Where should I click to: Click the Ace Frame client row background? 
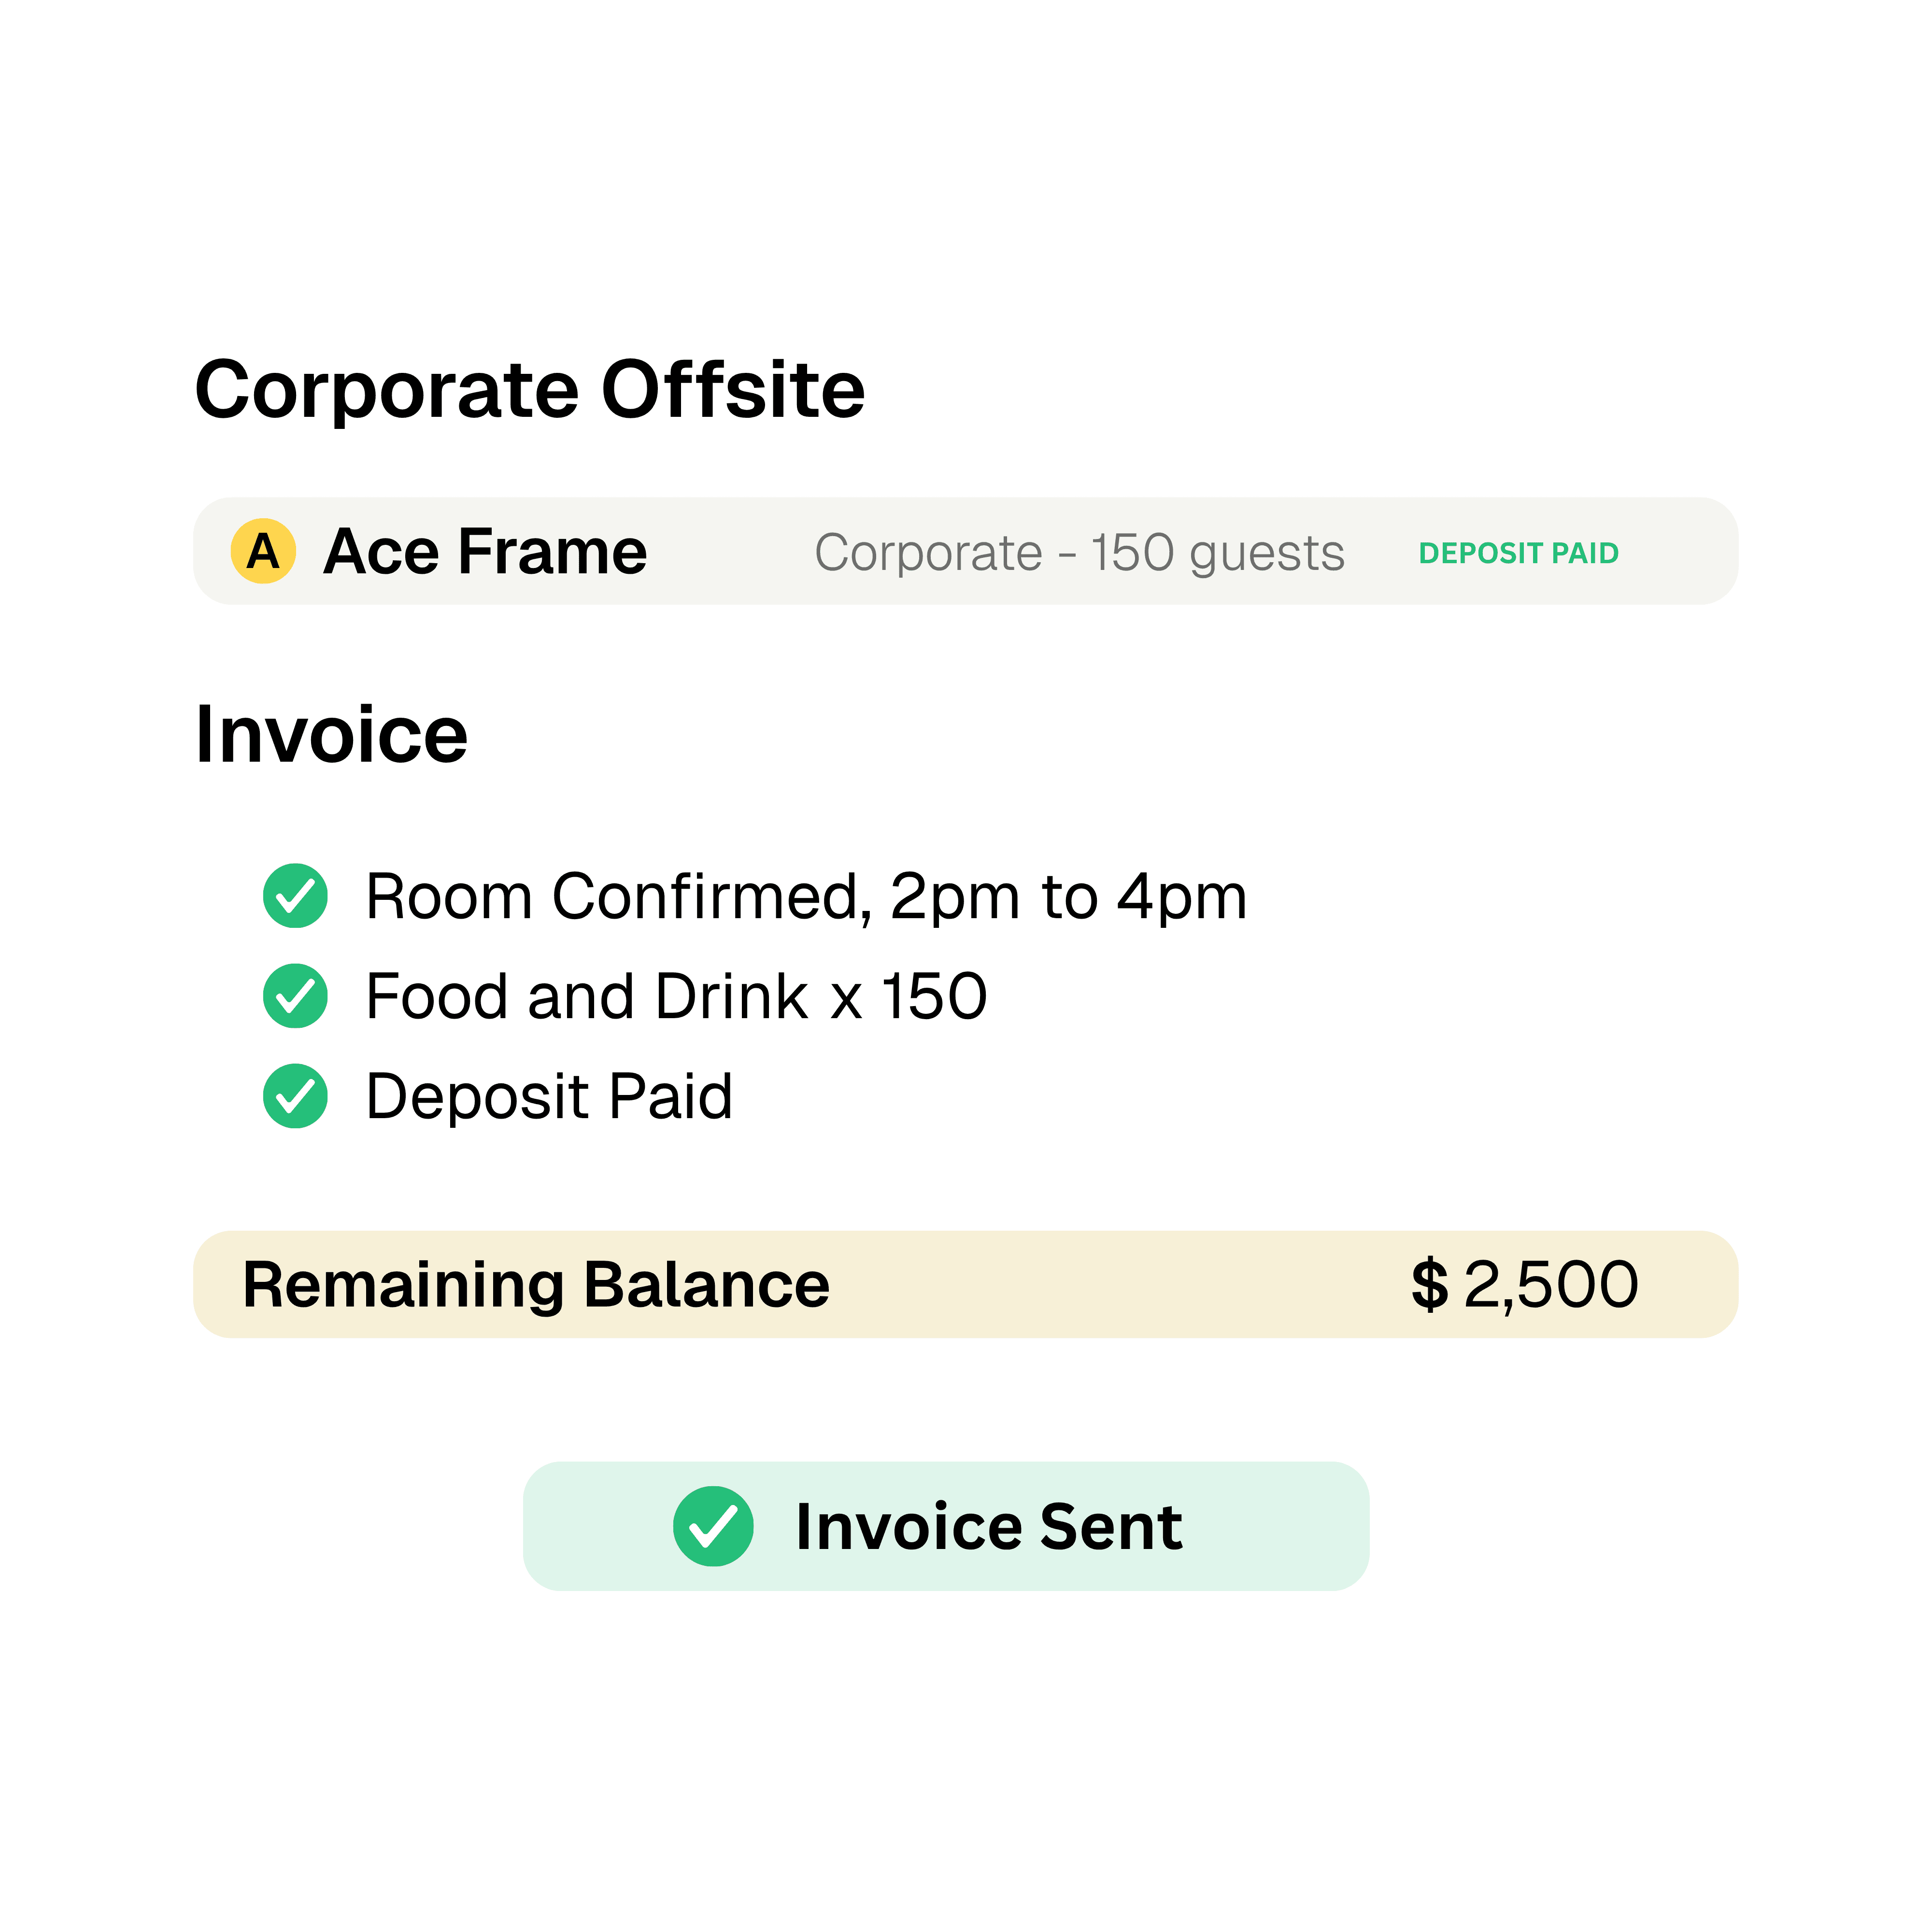coord(966,551)
